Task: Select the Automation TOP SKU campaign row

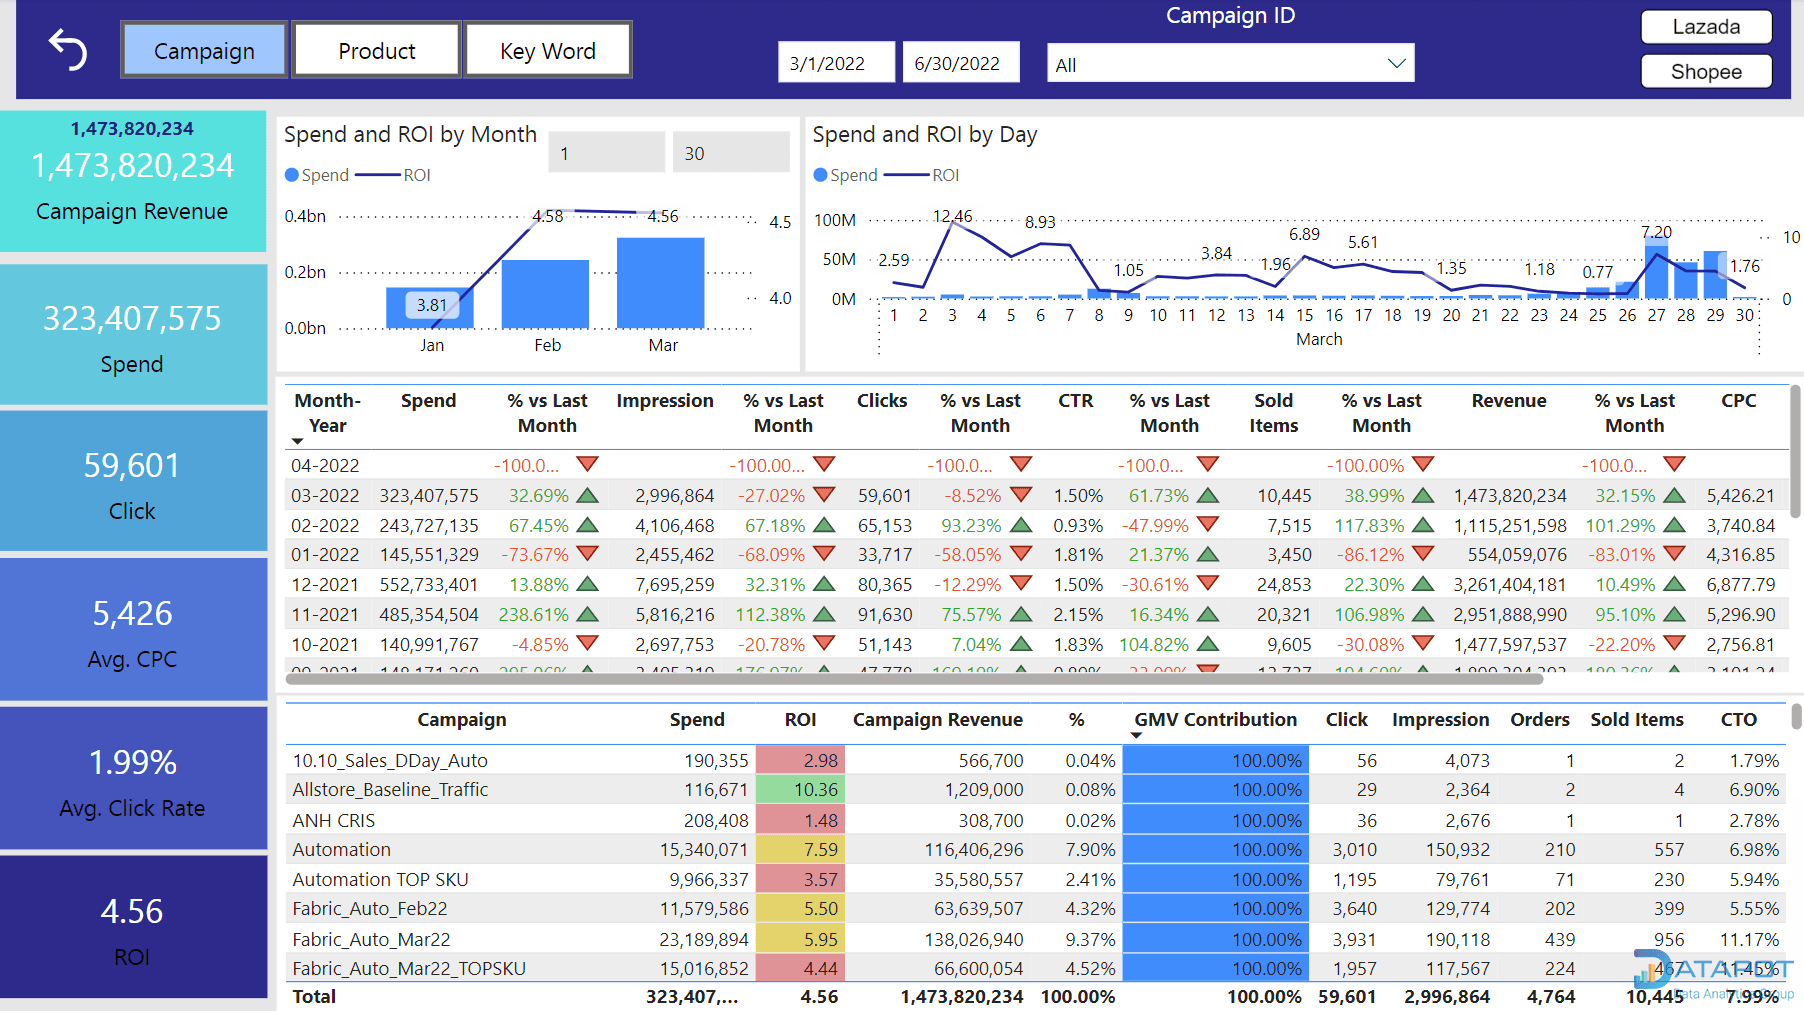Action: tap(1036, 879)
